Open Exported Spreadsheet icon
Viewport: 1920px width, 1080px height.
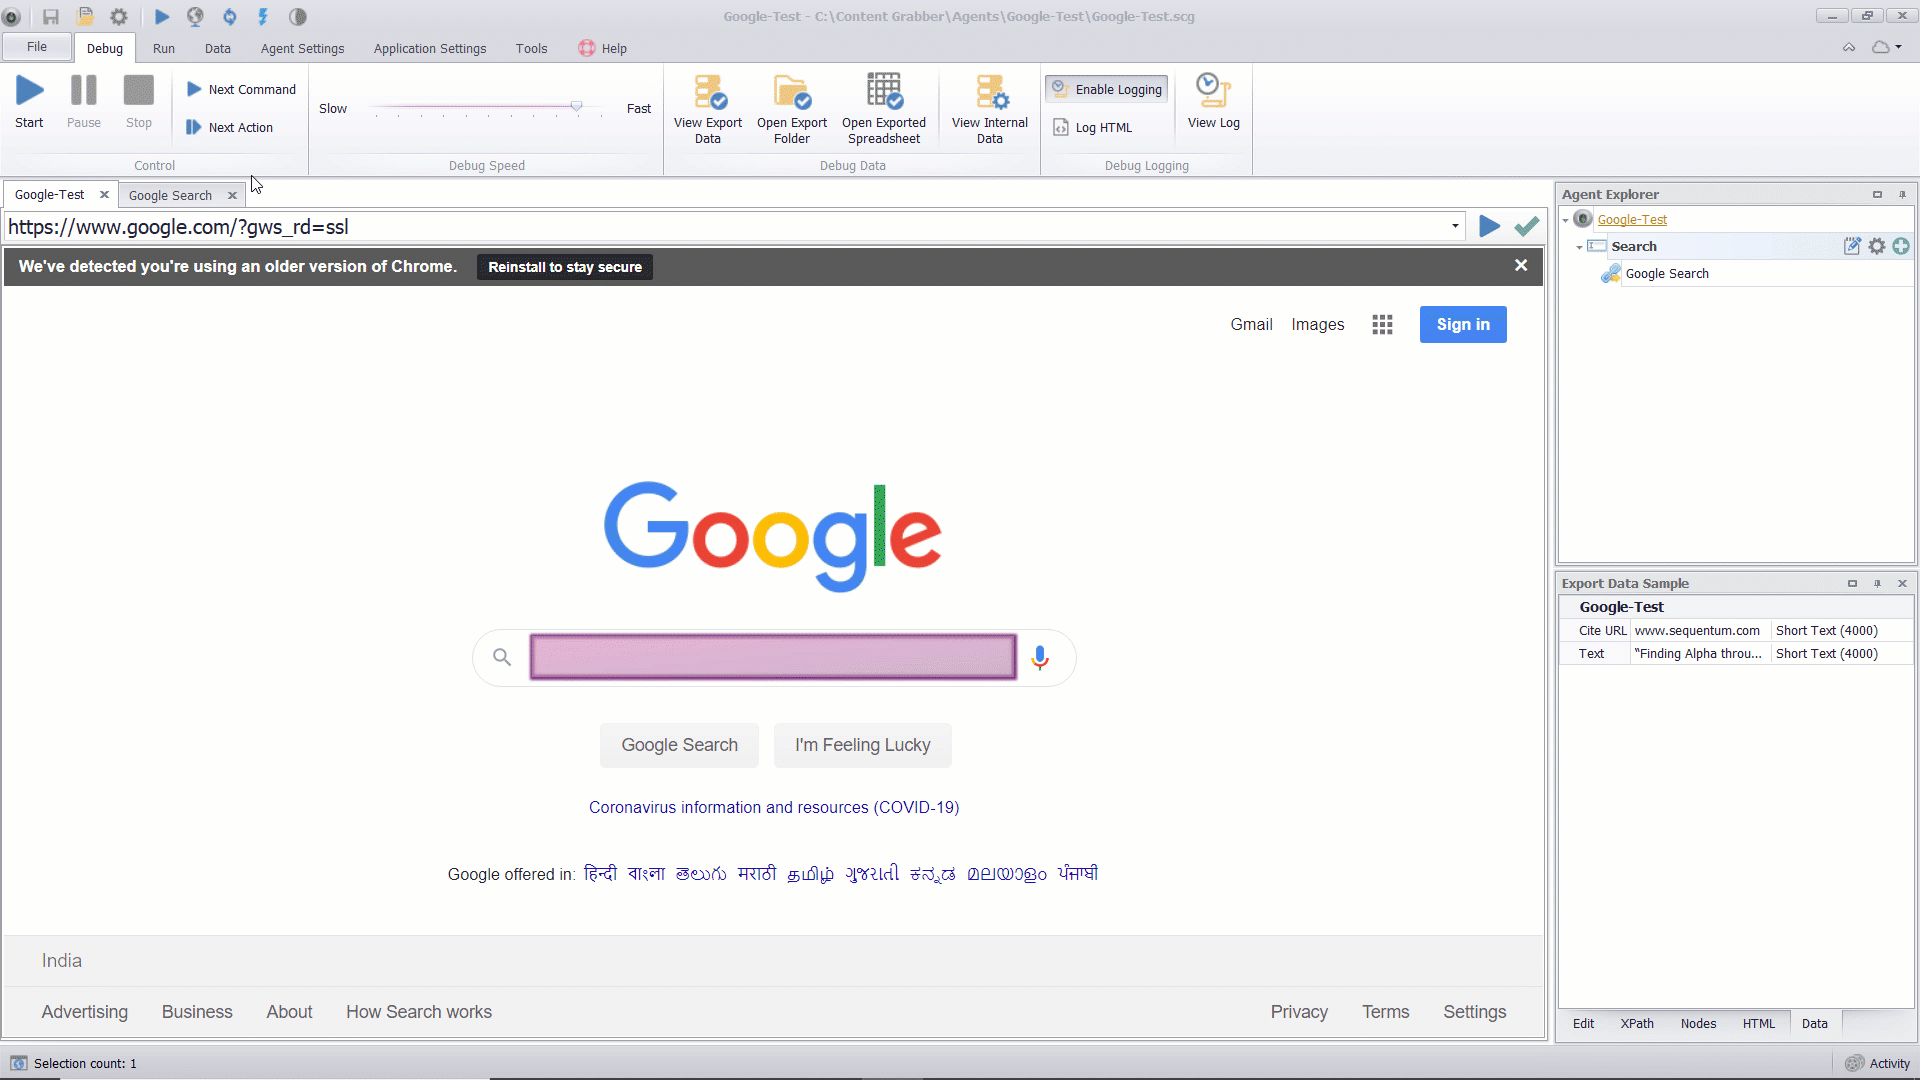pyautogui.click(x=884, y=93)
